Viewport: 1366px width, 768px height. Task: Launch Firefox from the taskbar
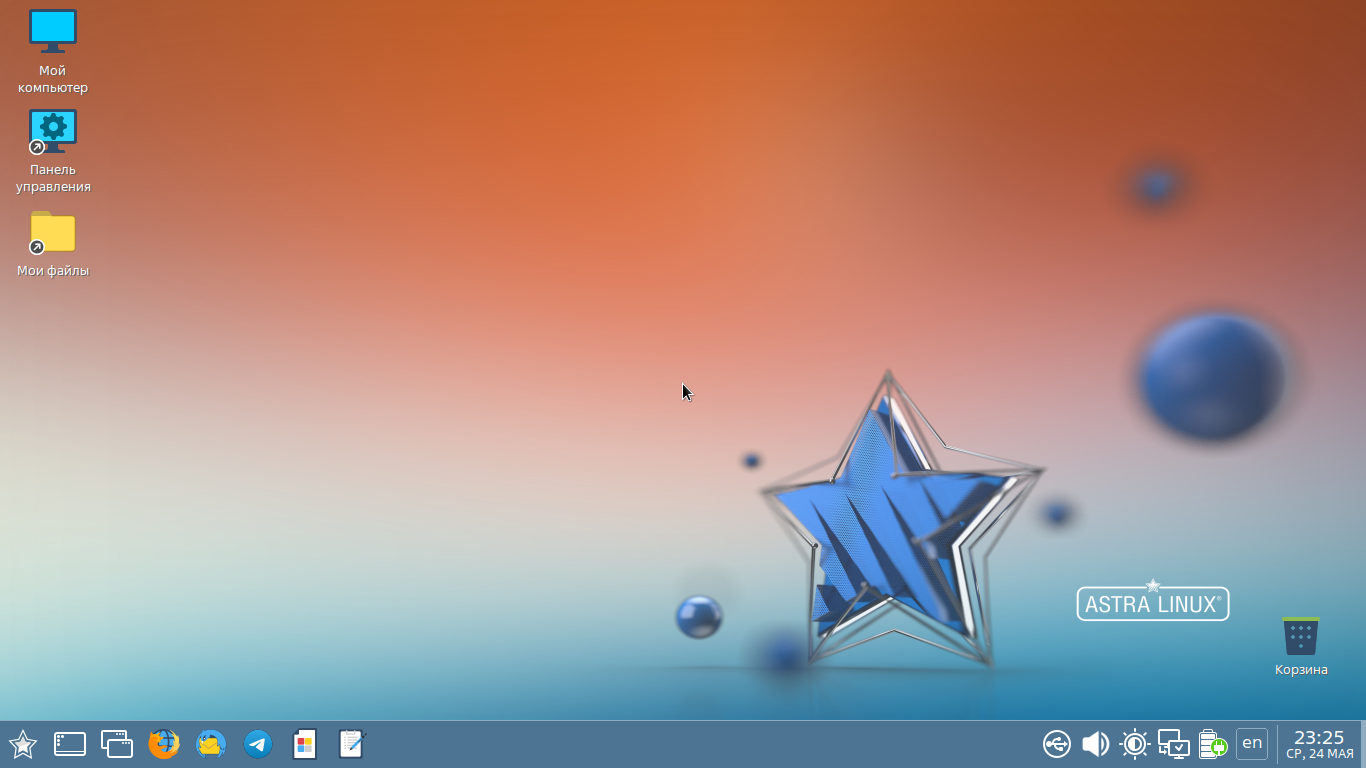click(x=163, y=744)
